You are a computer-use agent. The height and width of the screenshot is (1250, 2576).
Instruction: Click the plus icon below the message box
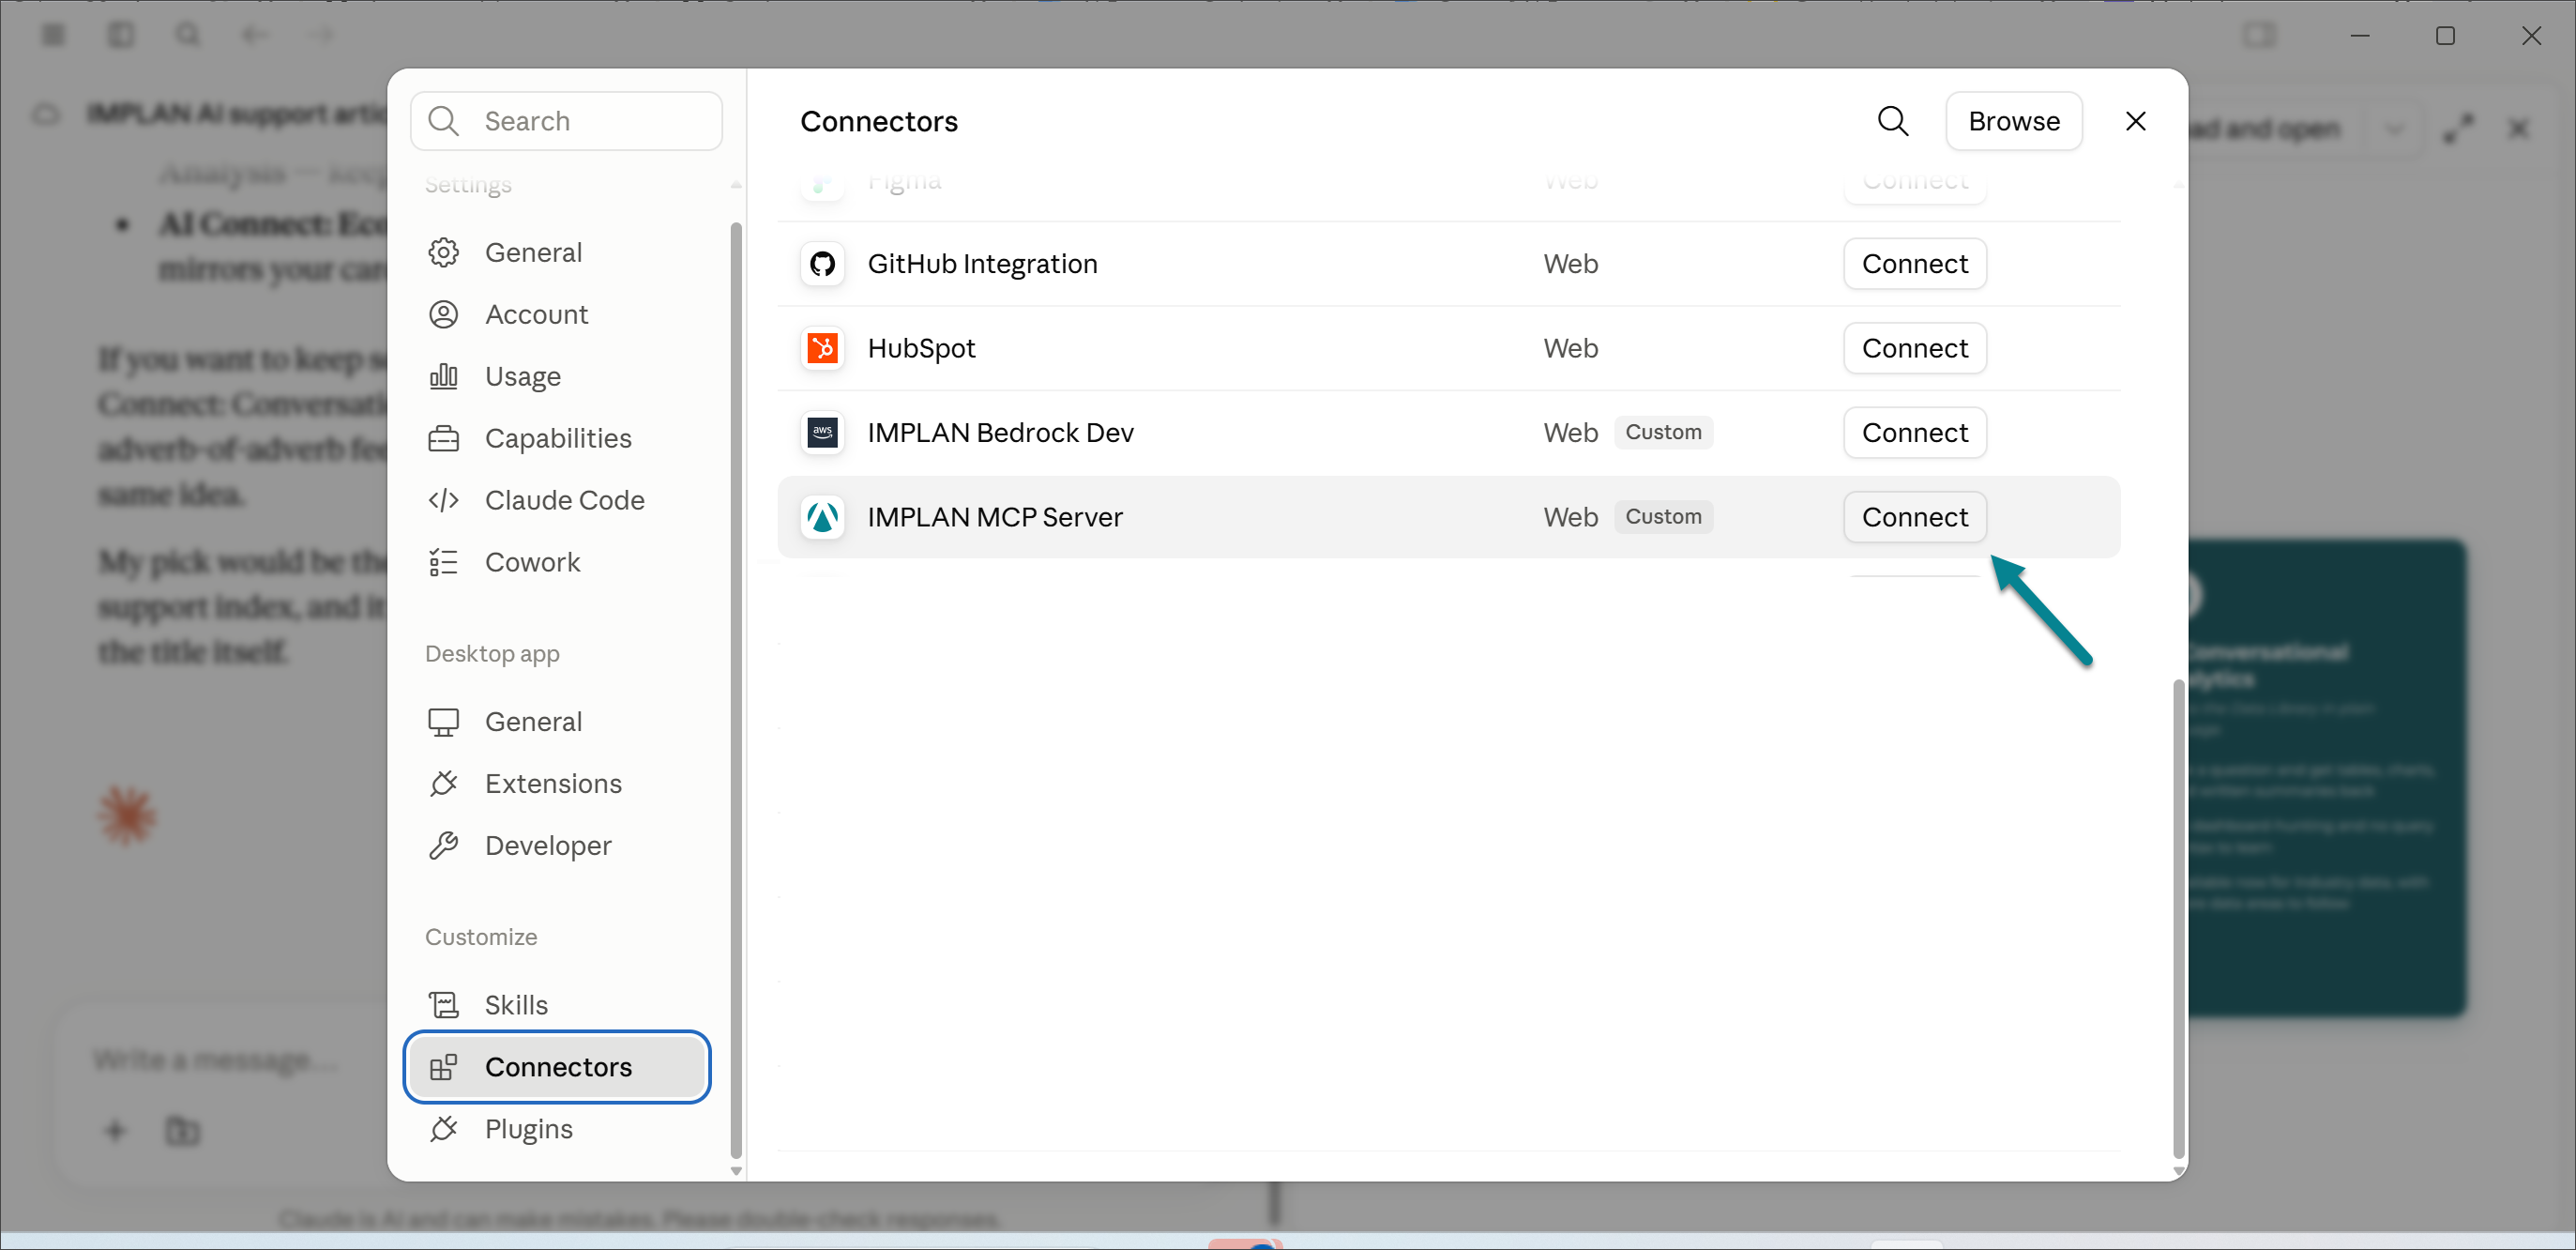point(115,1131)
